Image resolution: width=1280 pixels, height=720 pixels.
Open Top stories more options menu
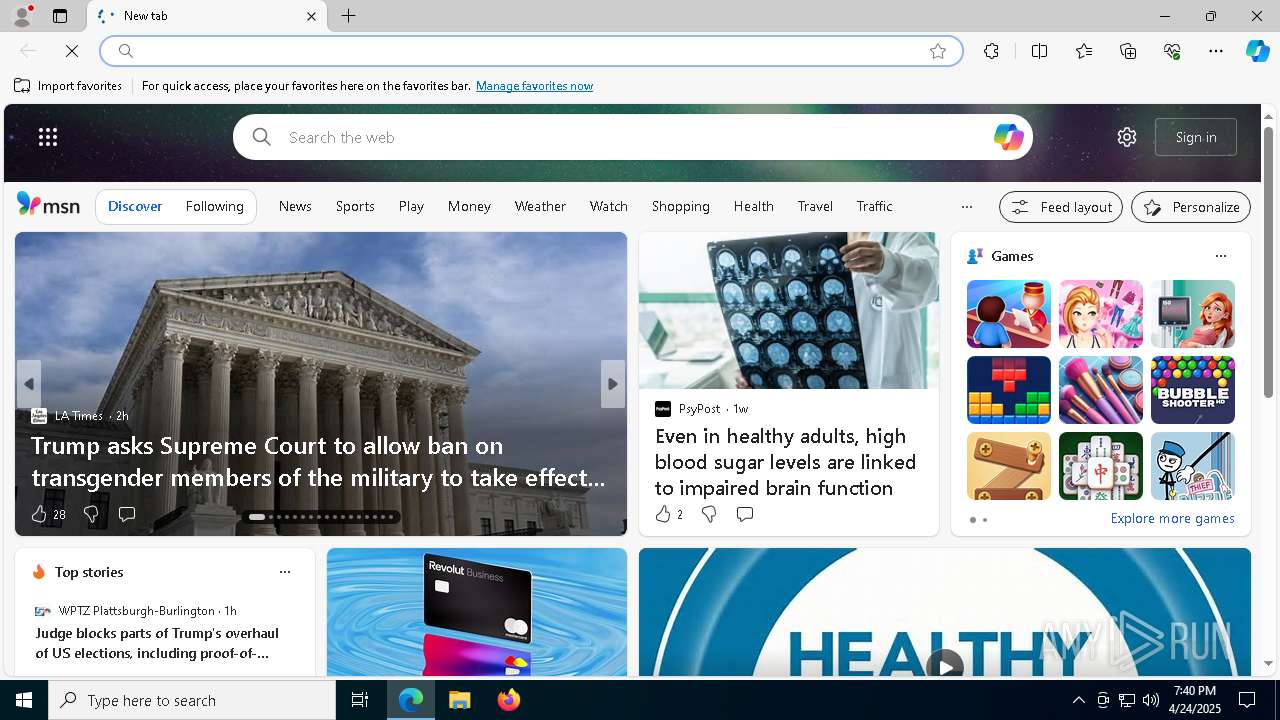click(x=285, y=572)
